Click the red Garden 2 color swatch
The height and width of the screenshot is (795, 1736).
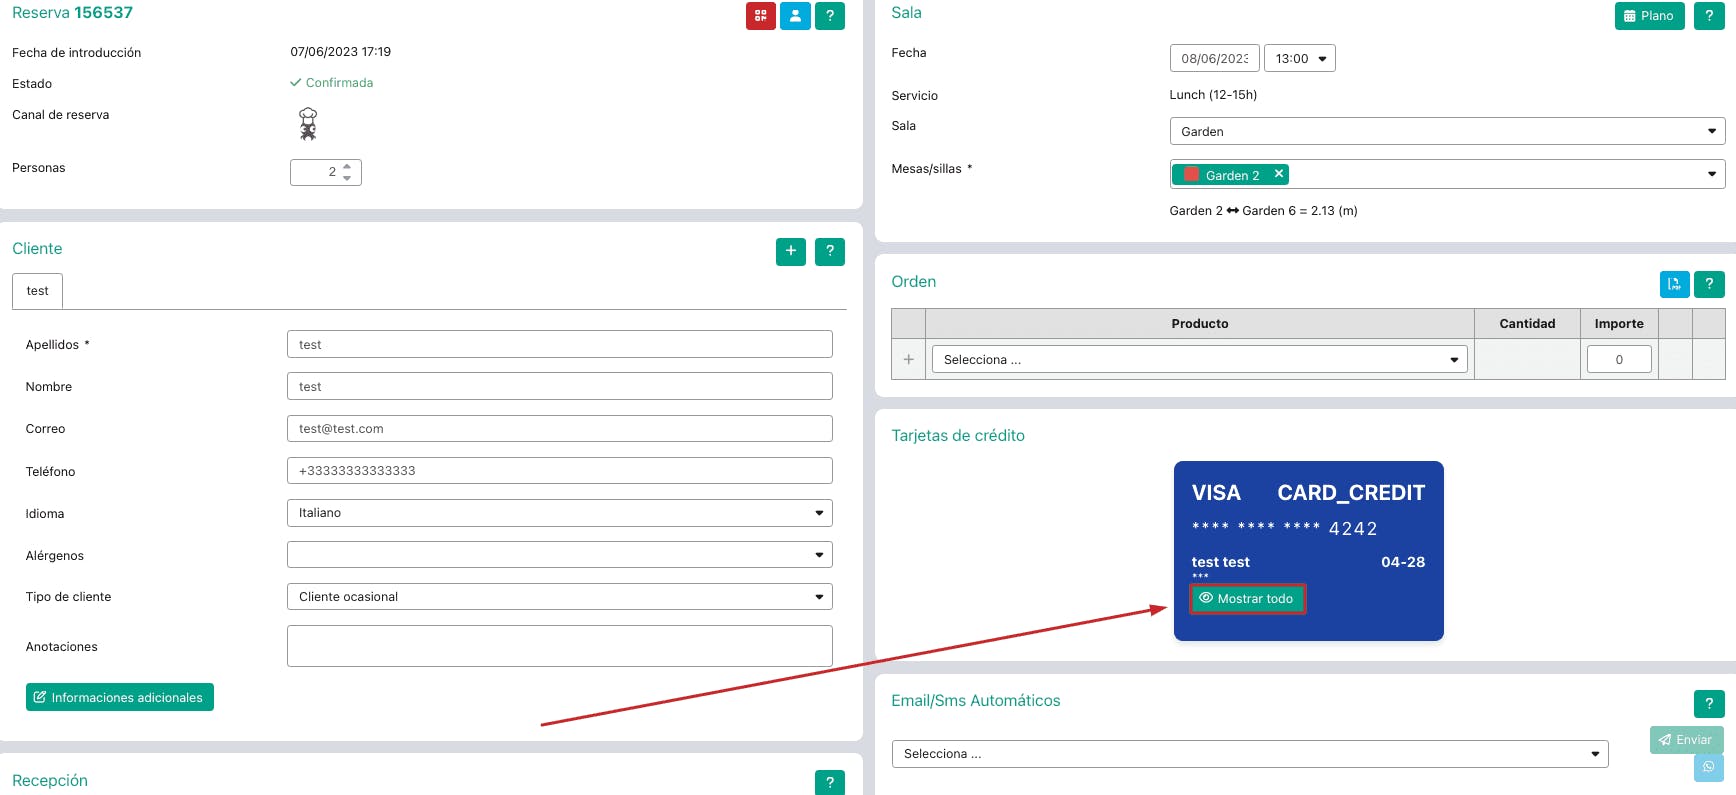[1191, 174]
